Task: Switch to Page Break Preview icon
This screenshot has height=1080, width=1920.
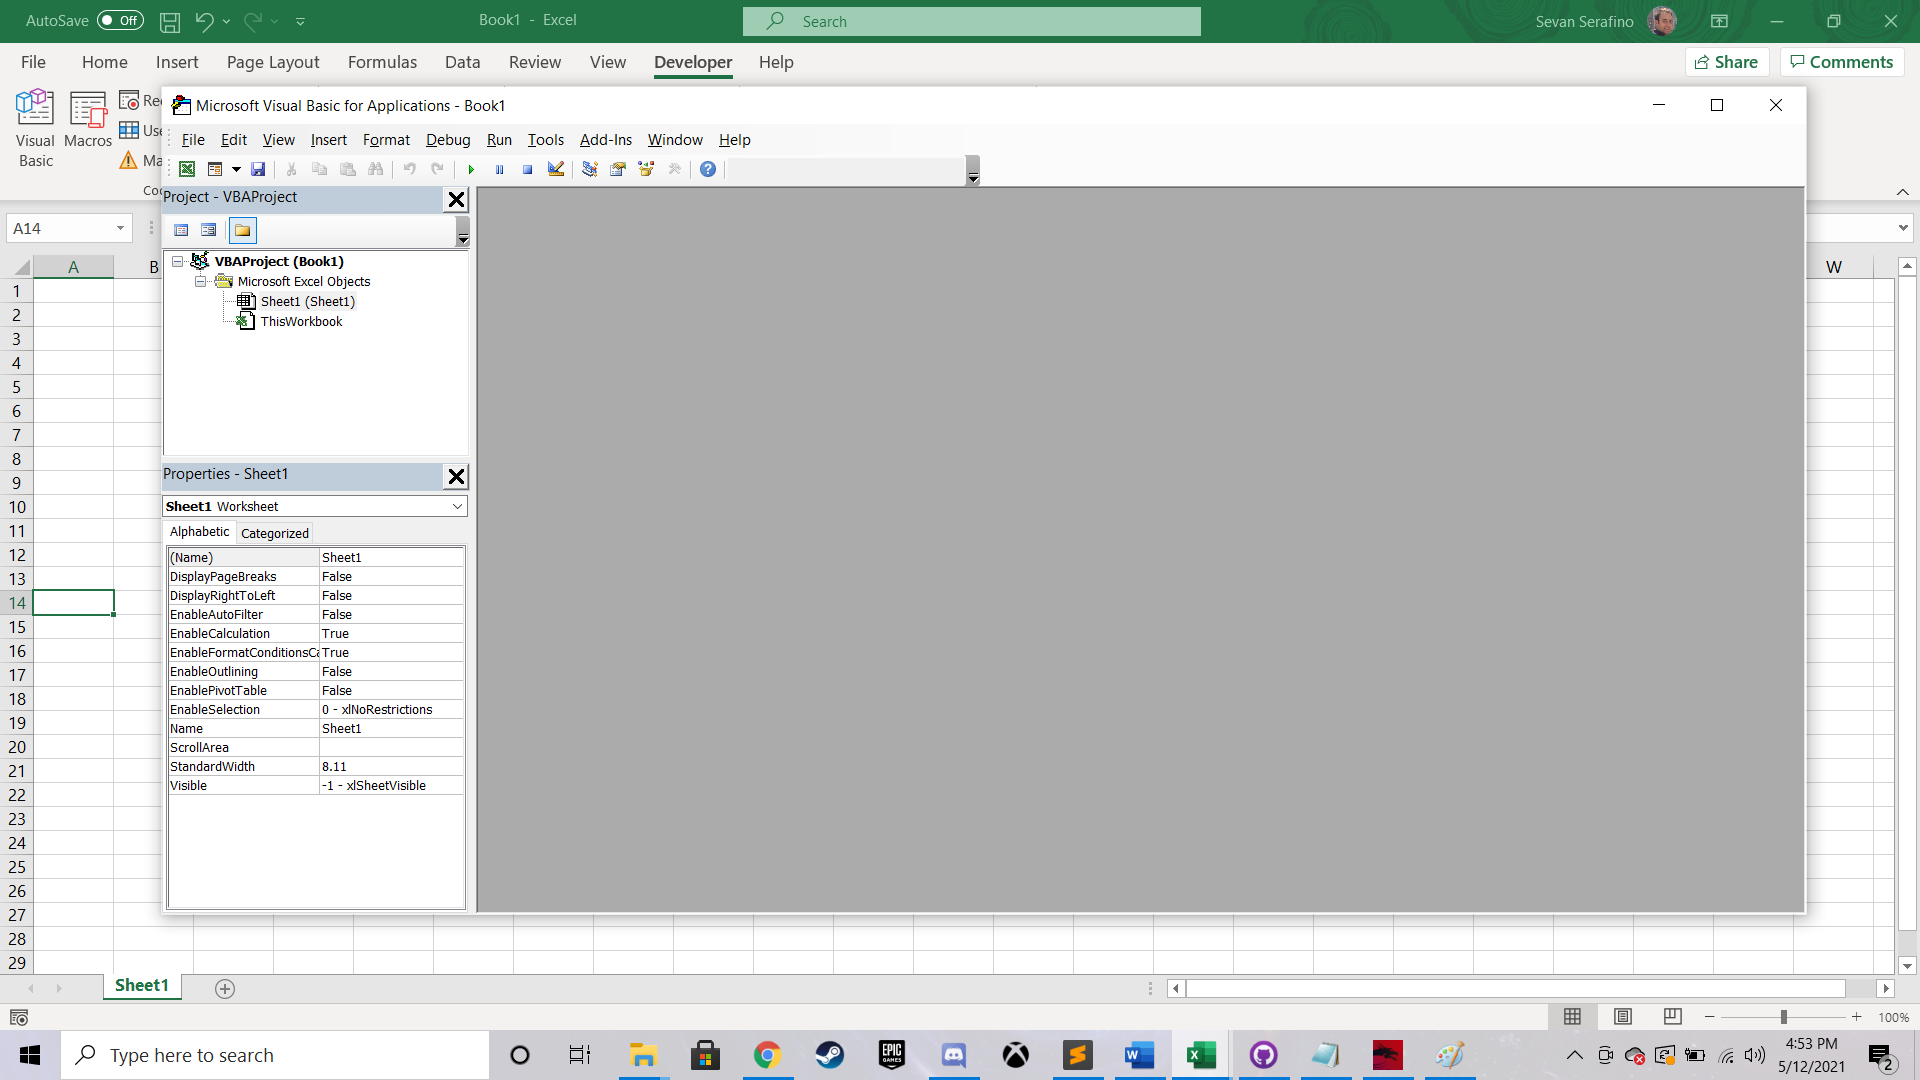Action: coord(1672,1017)
